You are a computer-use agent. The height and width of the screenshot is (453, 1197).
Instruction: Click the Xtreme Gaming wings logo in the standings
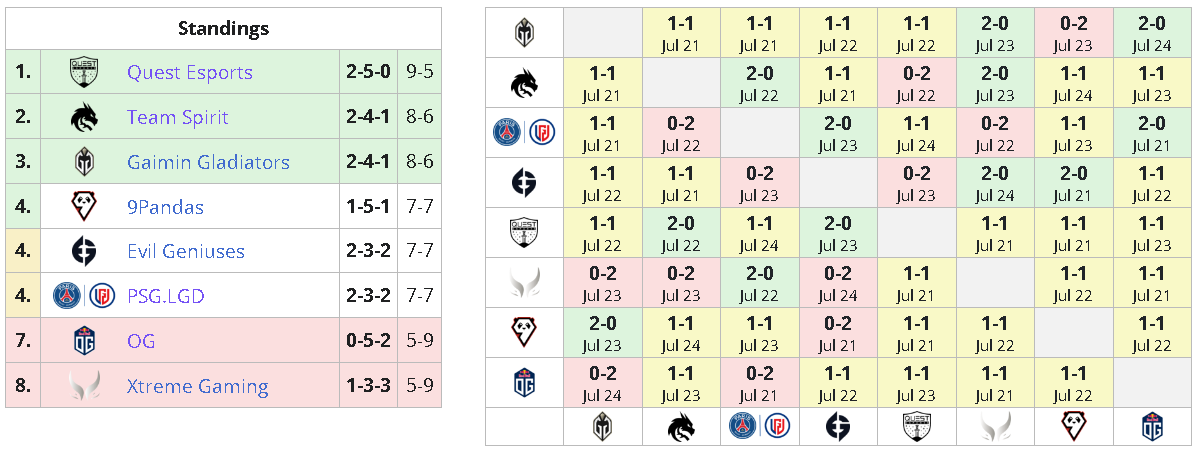click(x=84, y=386)
